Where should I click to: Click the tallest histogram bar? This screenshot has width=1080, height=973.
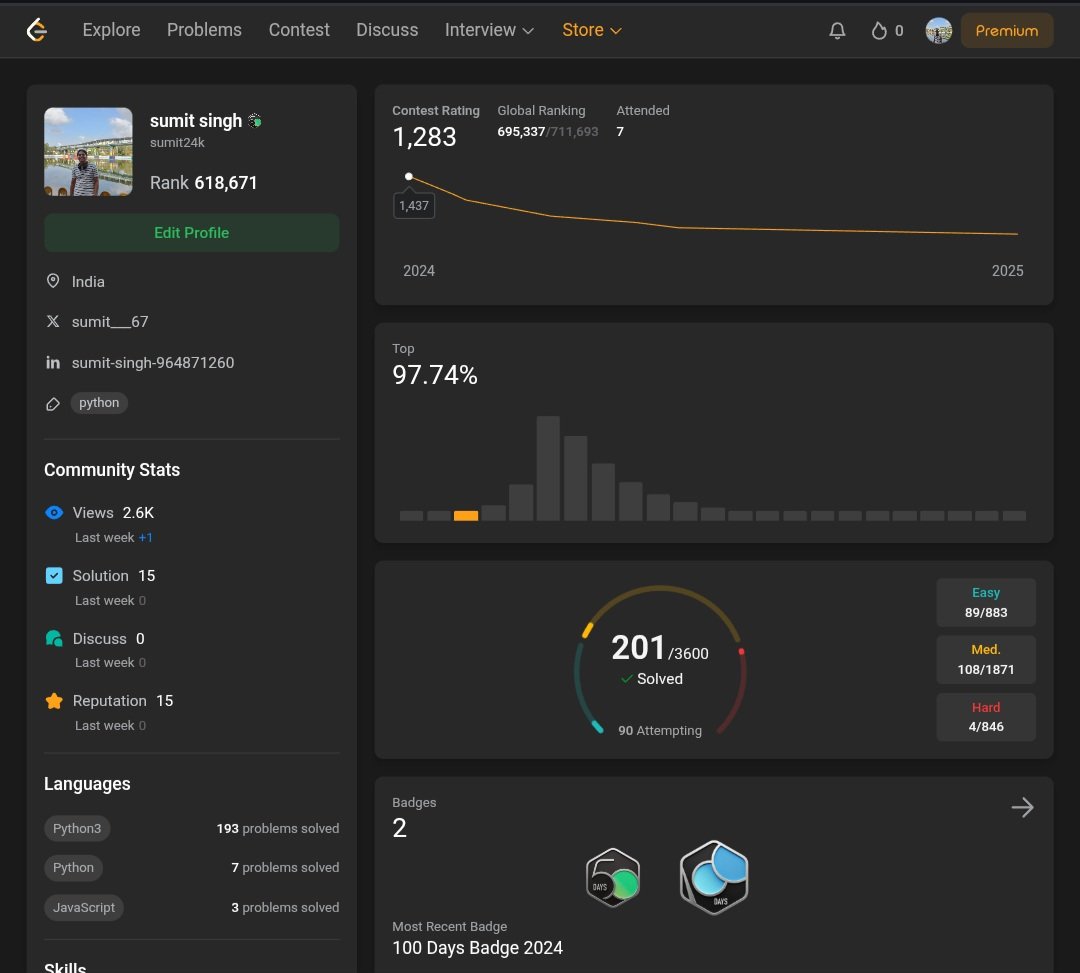548,468
